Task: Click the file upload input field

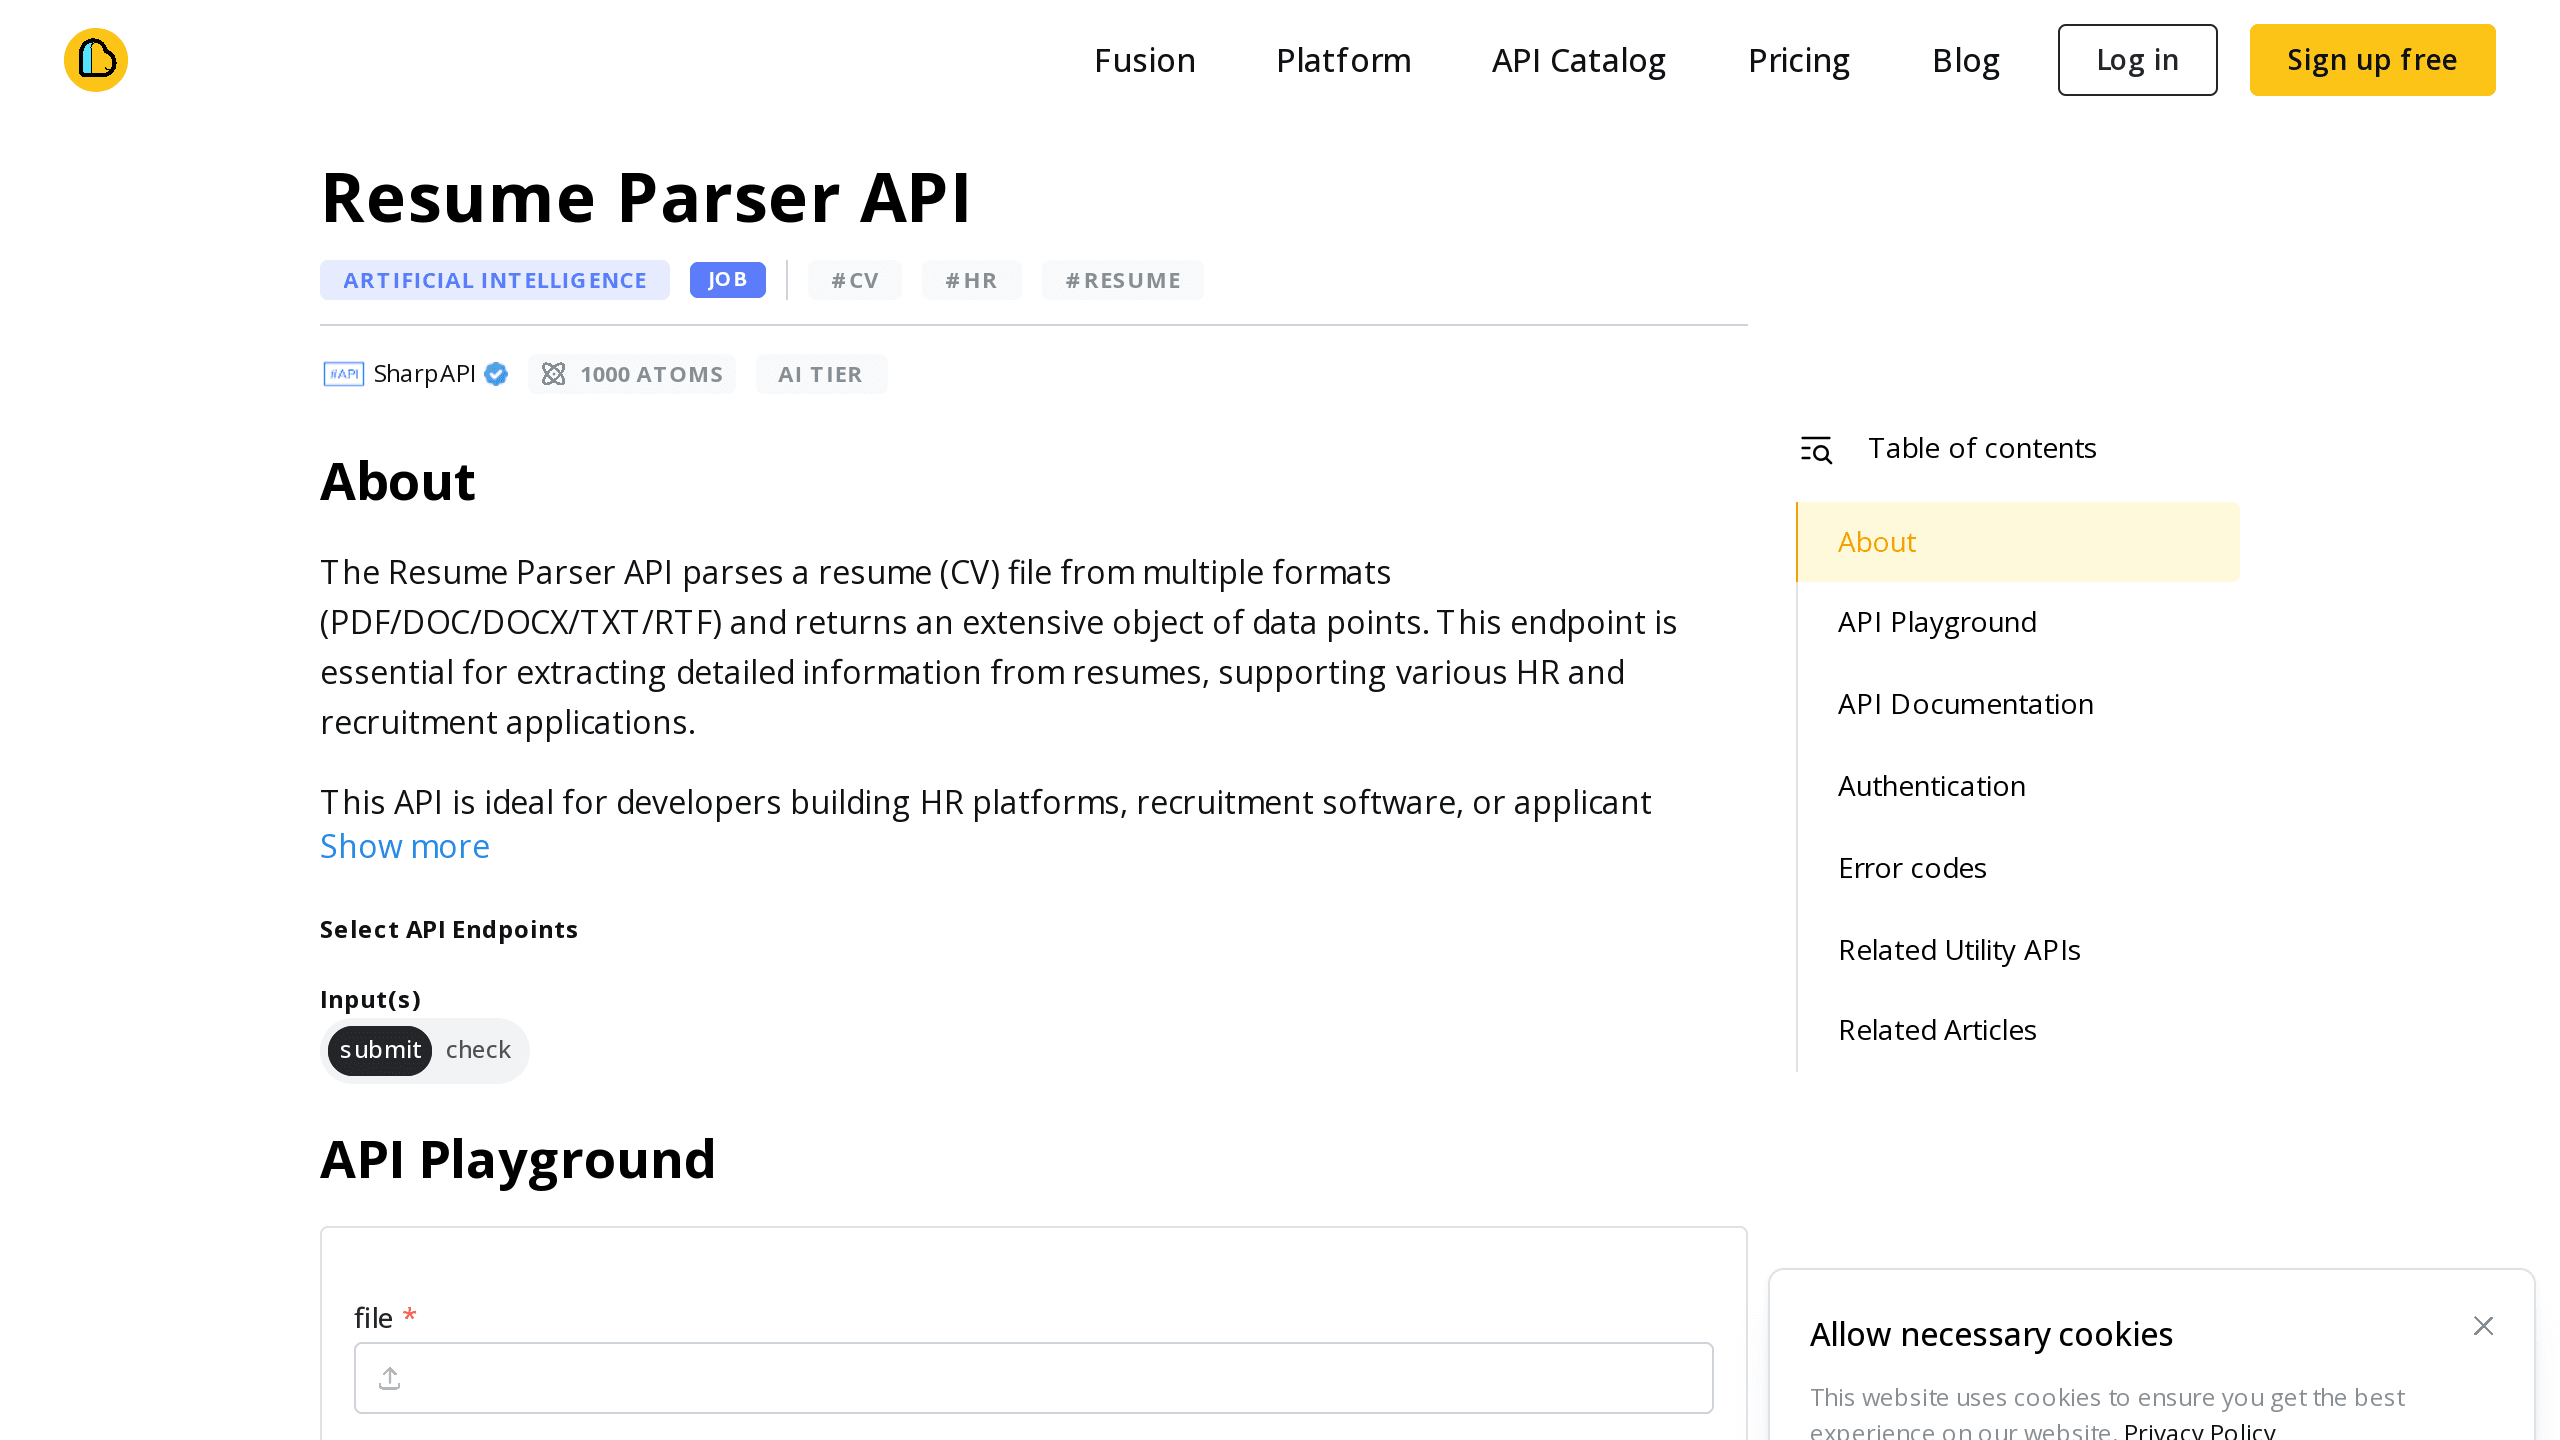Action: coord(1034,1378)
